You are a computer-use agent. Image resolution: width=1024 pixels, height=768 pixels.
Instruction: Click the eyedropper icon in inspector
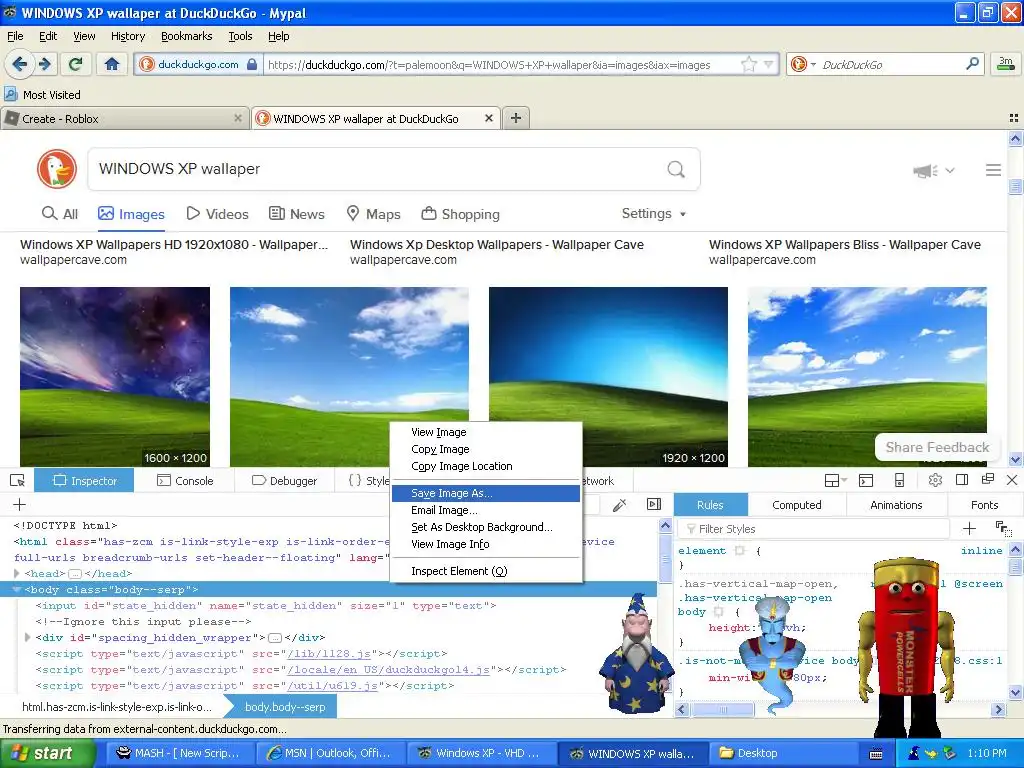619,504
